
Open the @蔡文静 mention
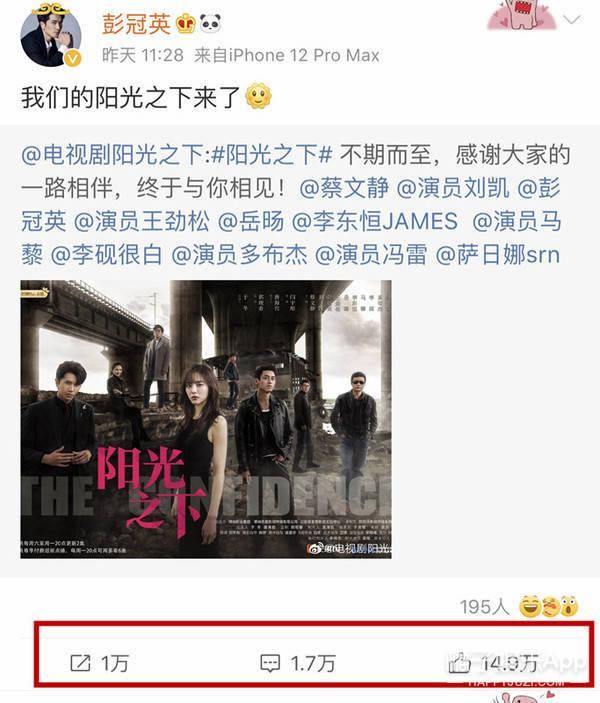[x=344, y=188]
